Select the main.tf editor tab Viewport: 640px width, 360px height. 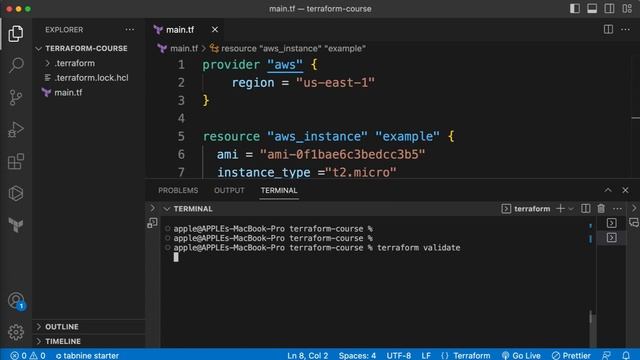coord(180,29)
